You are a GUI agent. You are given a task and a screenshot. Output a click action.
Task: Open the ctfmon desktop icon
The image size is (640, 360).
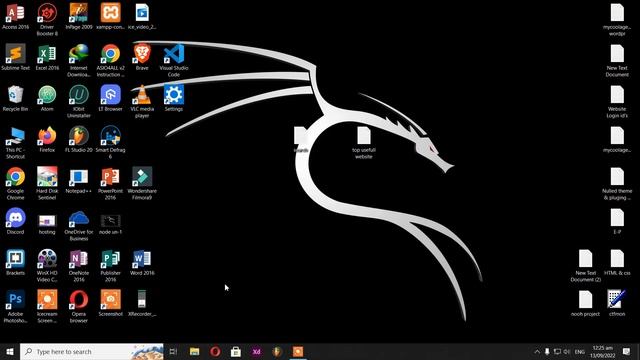point(617,303)
